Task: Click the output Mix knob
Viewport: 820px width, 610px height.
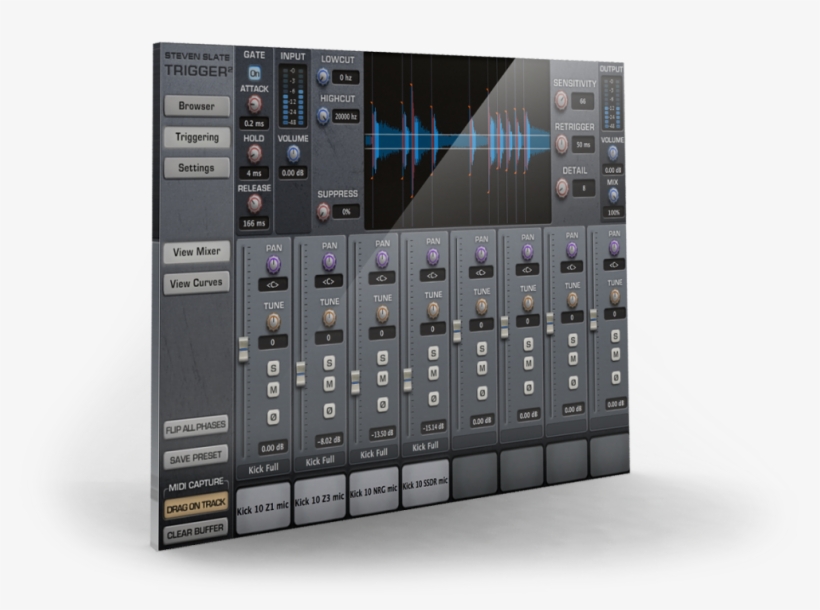Action: point(613,195)
